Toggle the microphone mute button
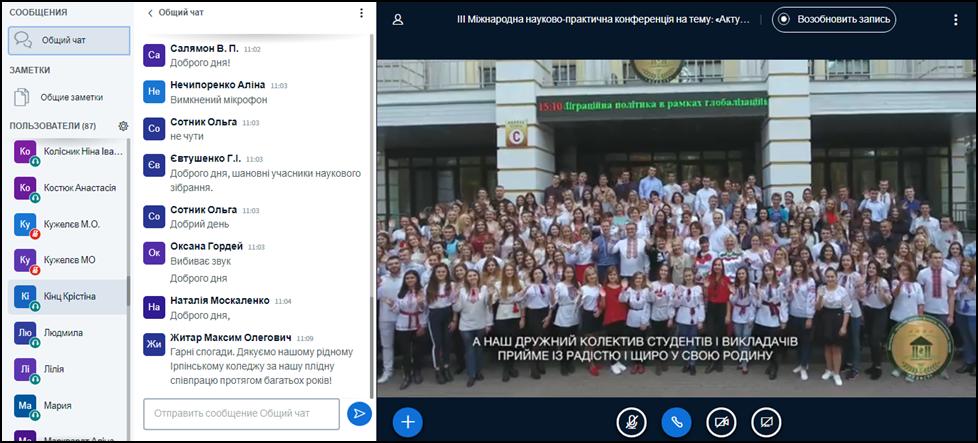This screenshot has height=443, width=978. coord(632,422)
